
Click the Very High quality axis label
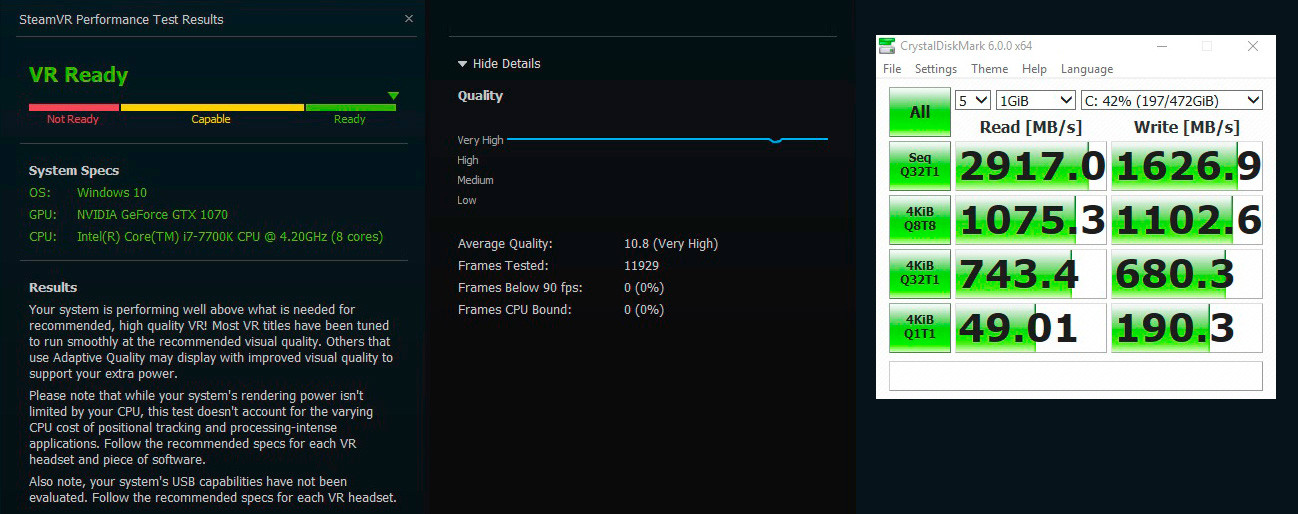pos(481,140)
